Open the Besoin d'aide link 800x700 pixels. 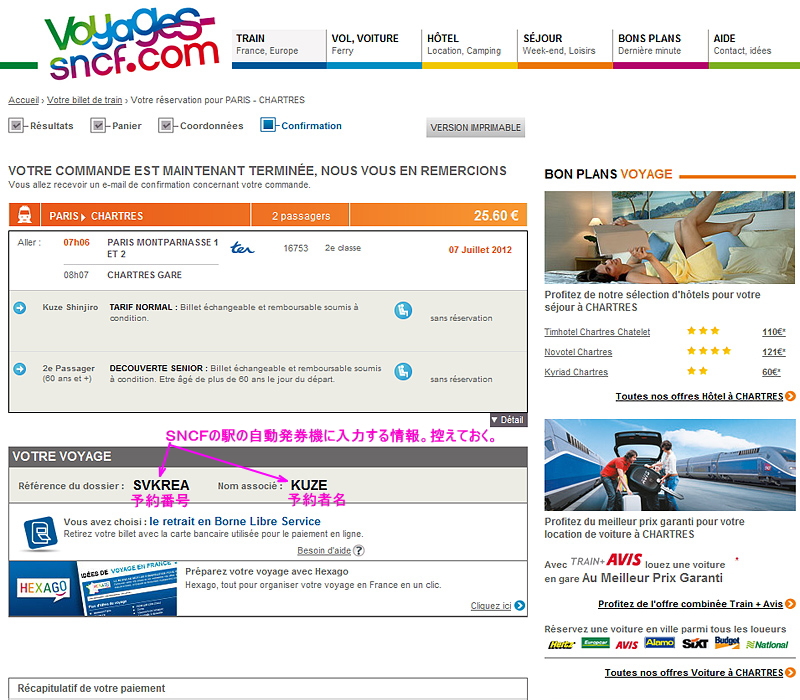[324, 551]
